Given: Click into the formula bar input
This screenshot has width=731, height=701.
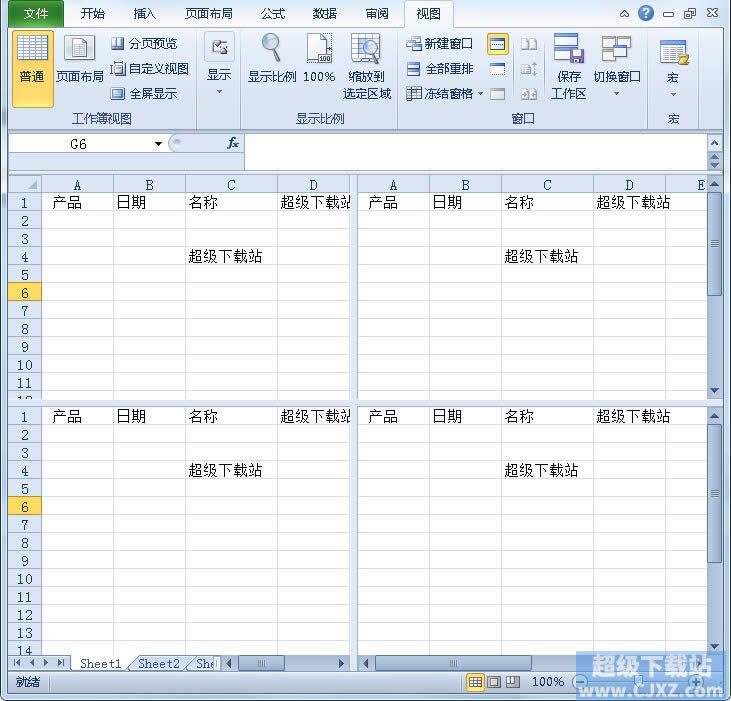Looking at the screenshot, I should pos(476,152).
